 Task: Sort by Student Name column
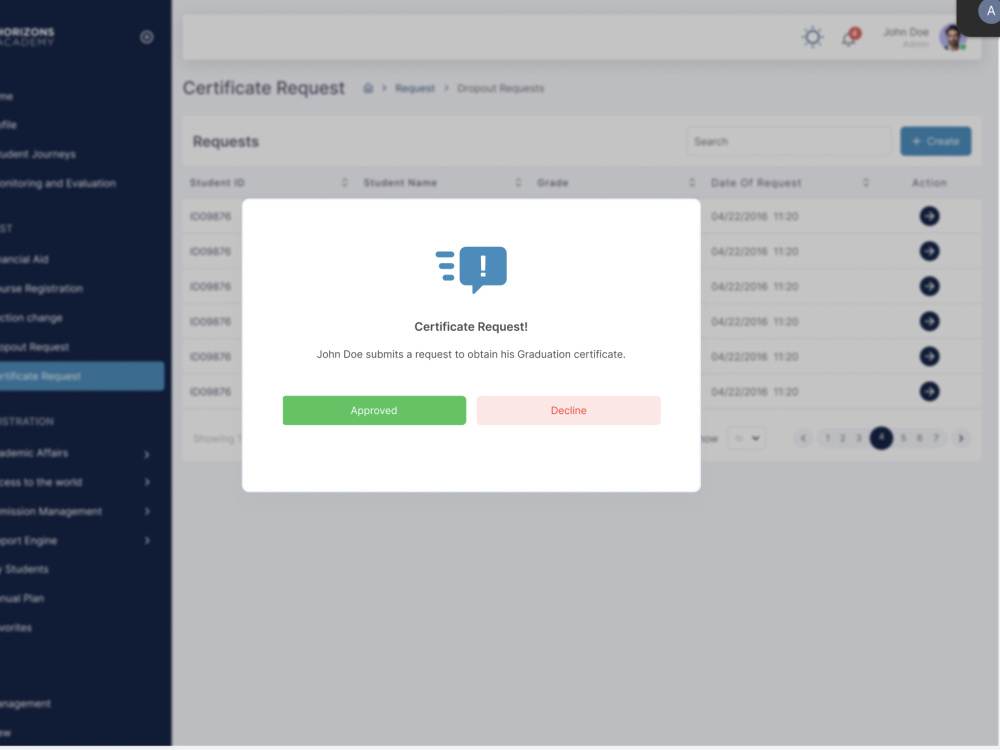(x=518, y=182)
